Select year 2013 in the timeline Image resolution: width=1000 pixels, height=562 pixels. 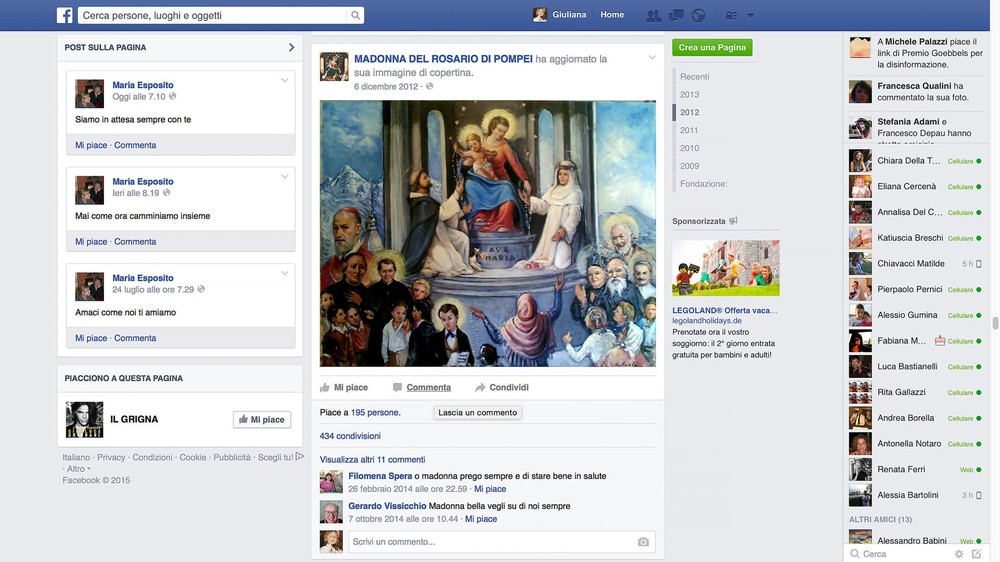coord(689,94)
